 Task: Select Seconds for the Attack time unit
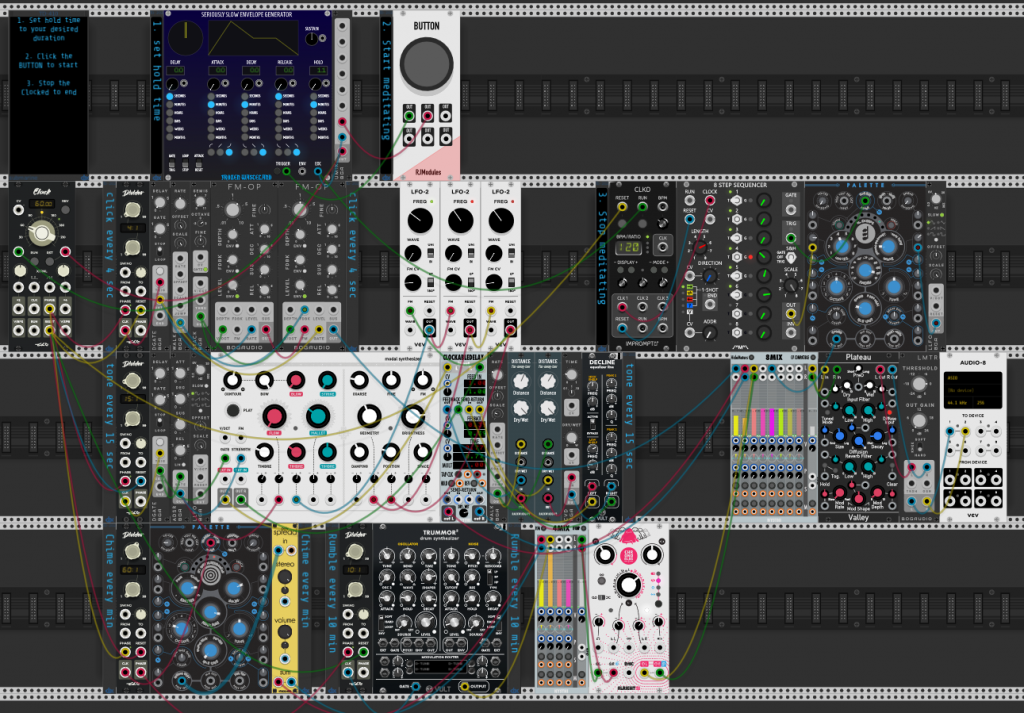[212, 96]
